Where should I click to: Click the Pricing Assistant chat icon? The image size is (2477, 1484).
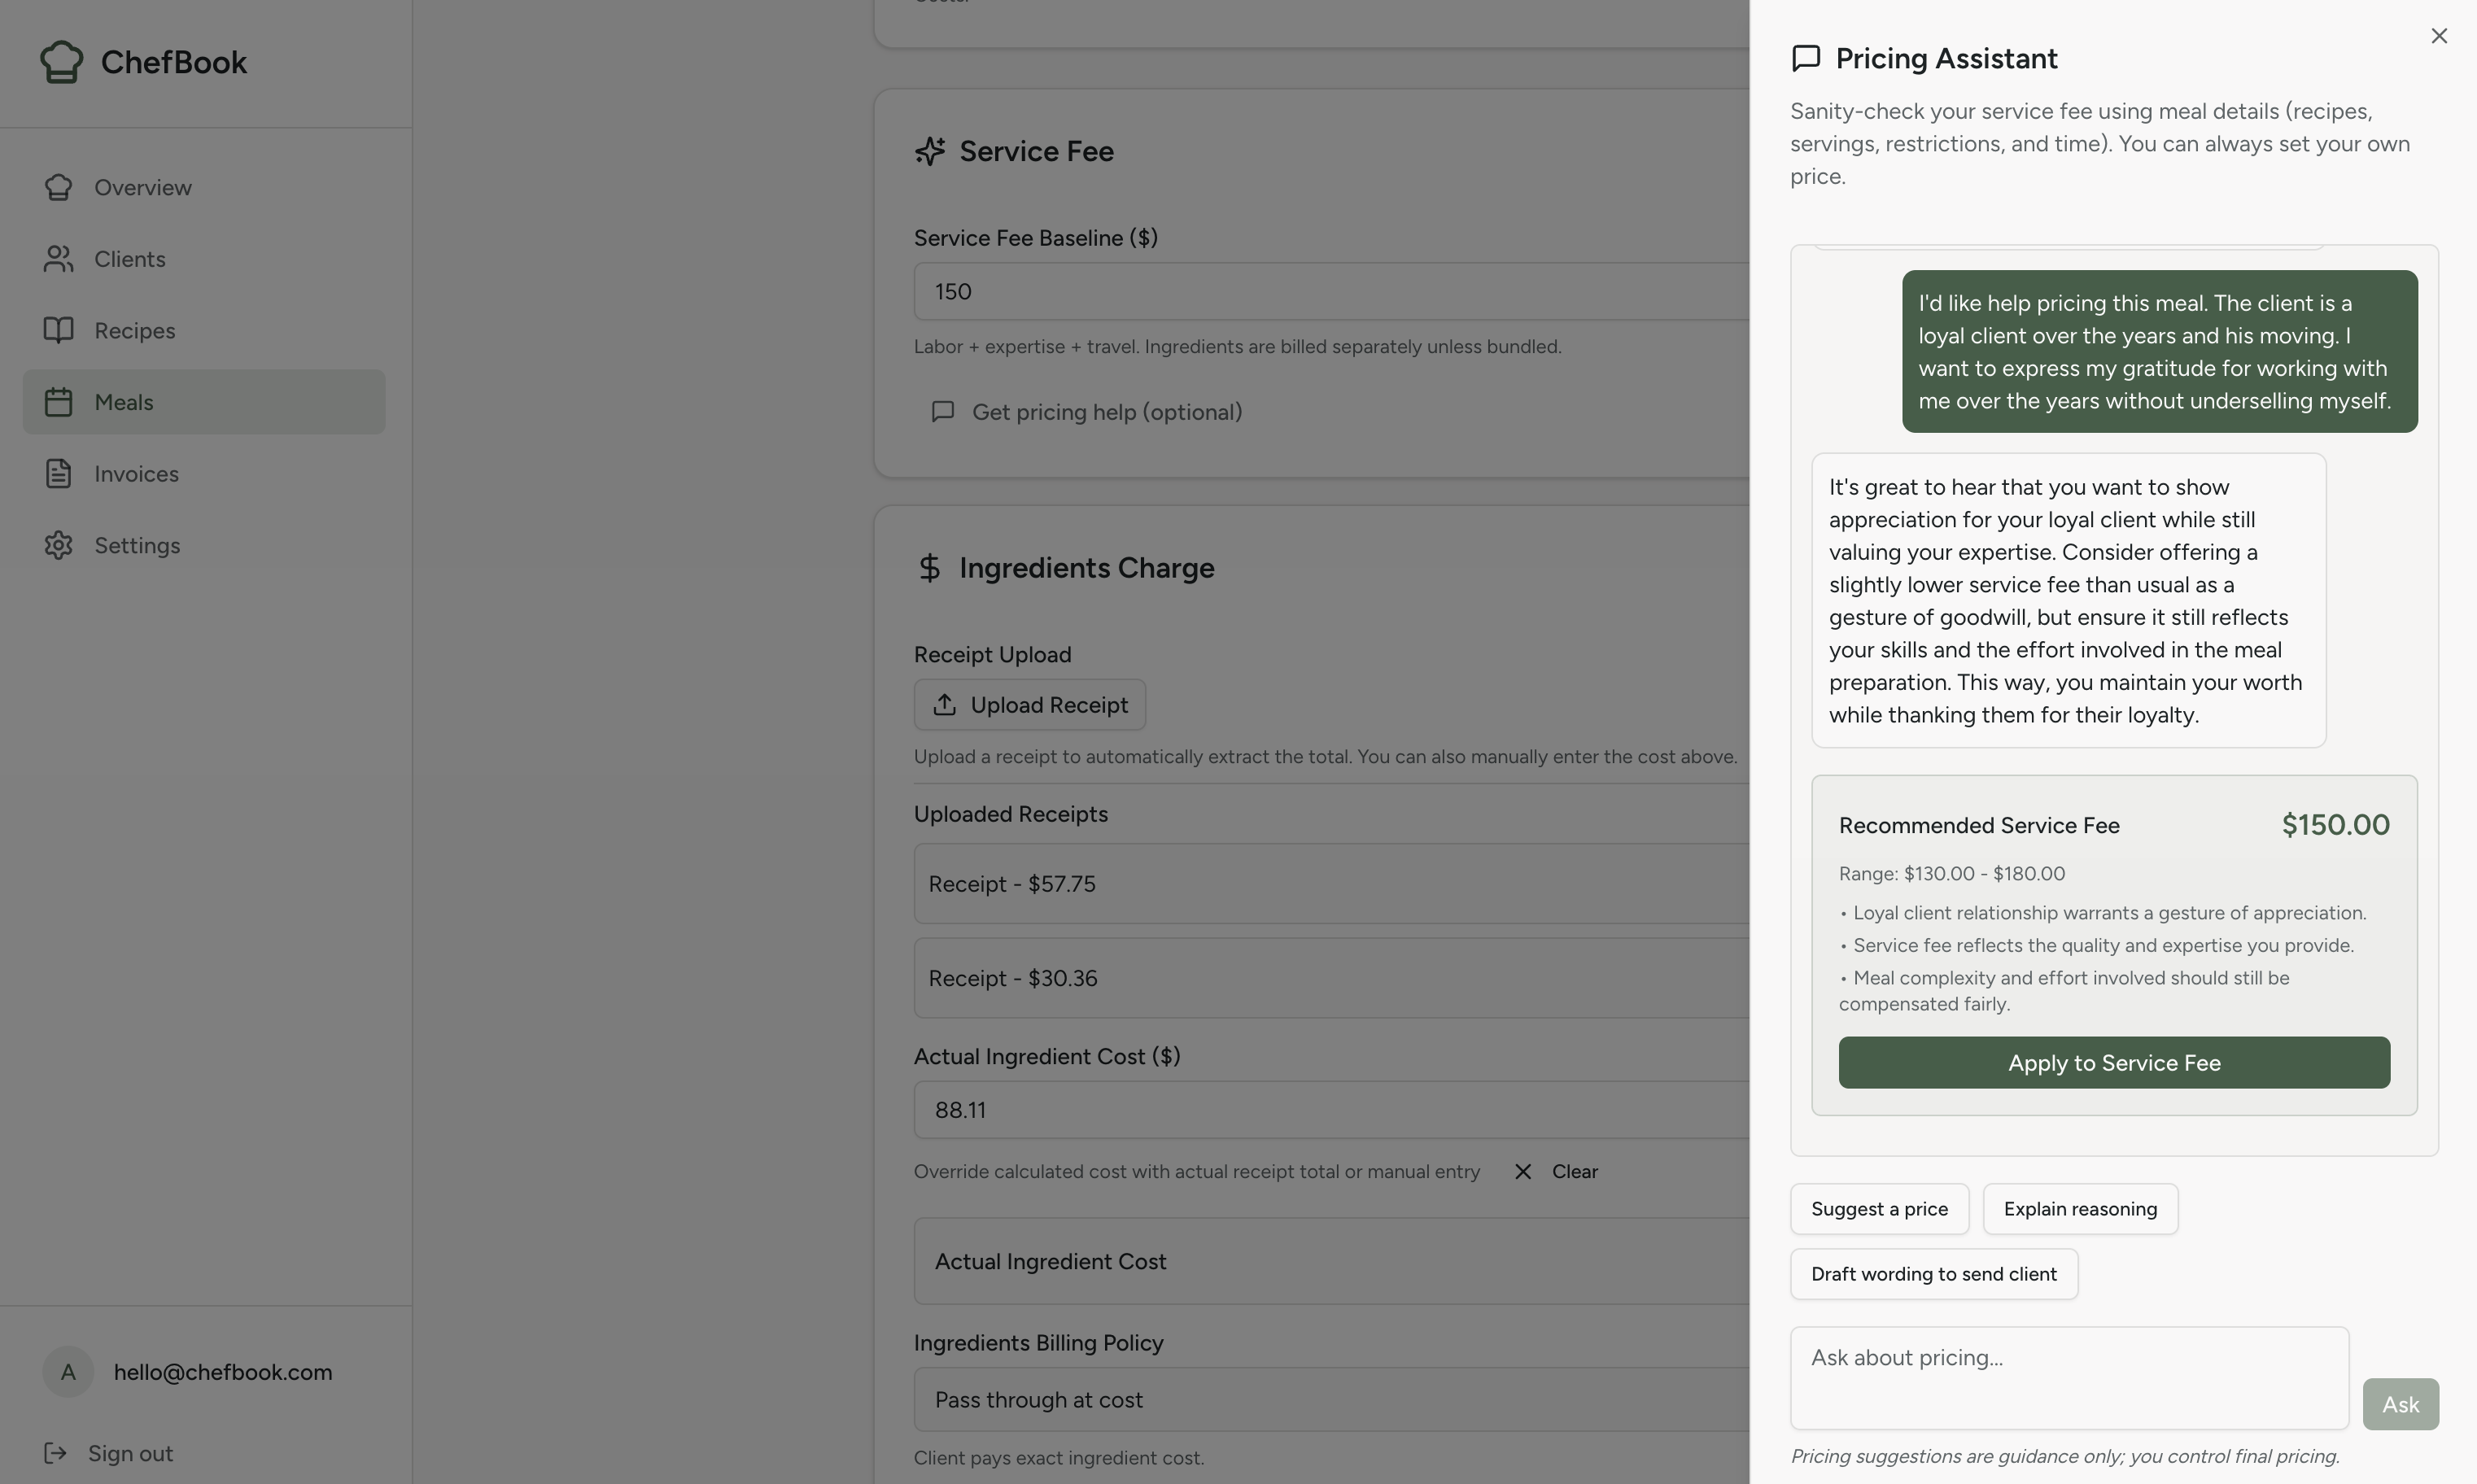click(x=1806, y=58)
